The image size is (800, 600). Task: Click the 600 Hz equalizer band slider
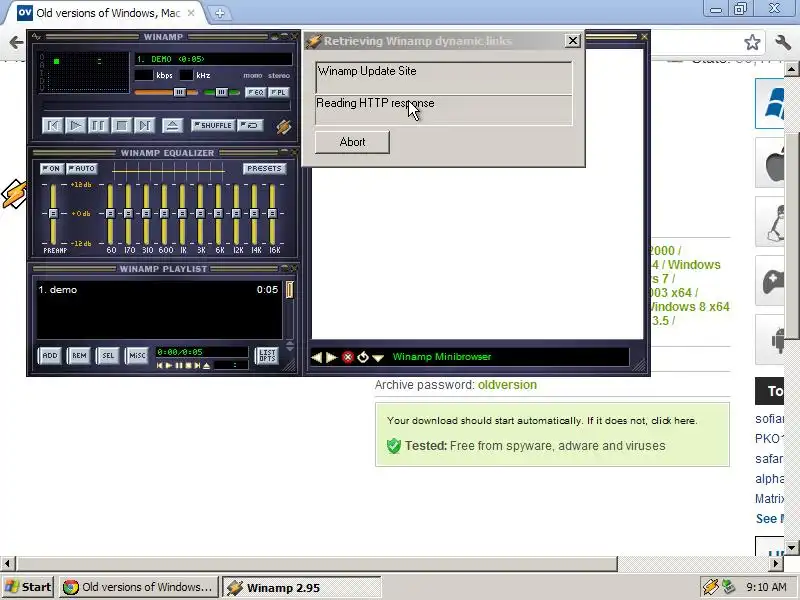tap(164, 214)
